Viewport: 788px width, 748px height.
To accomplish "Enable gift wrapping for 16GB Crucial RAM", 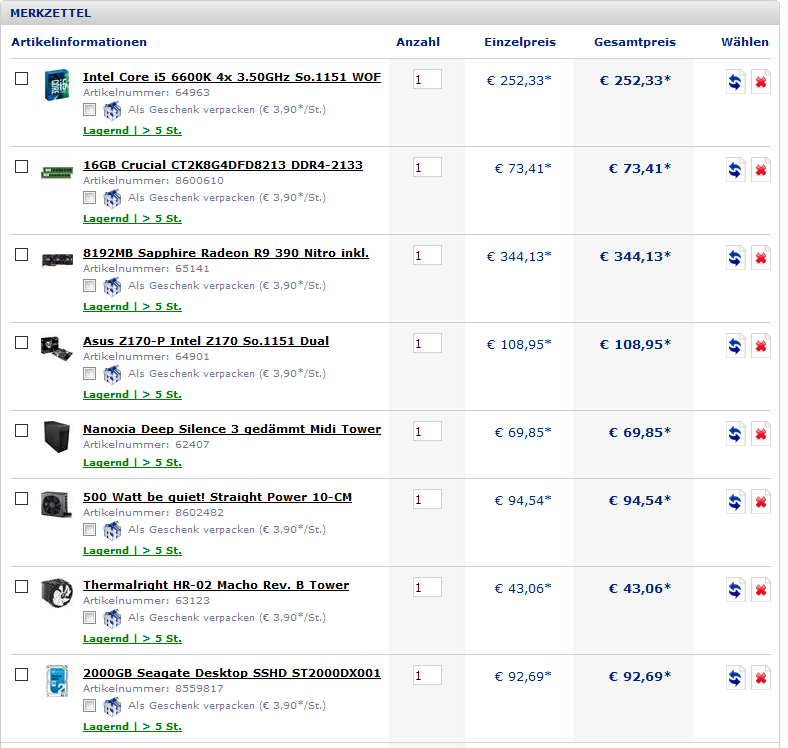I will (89, 198).
